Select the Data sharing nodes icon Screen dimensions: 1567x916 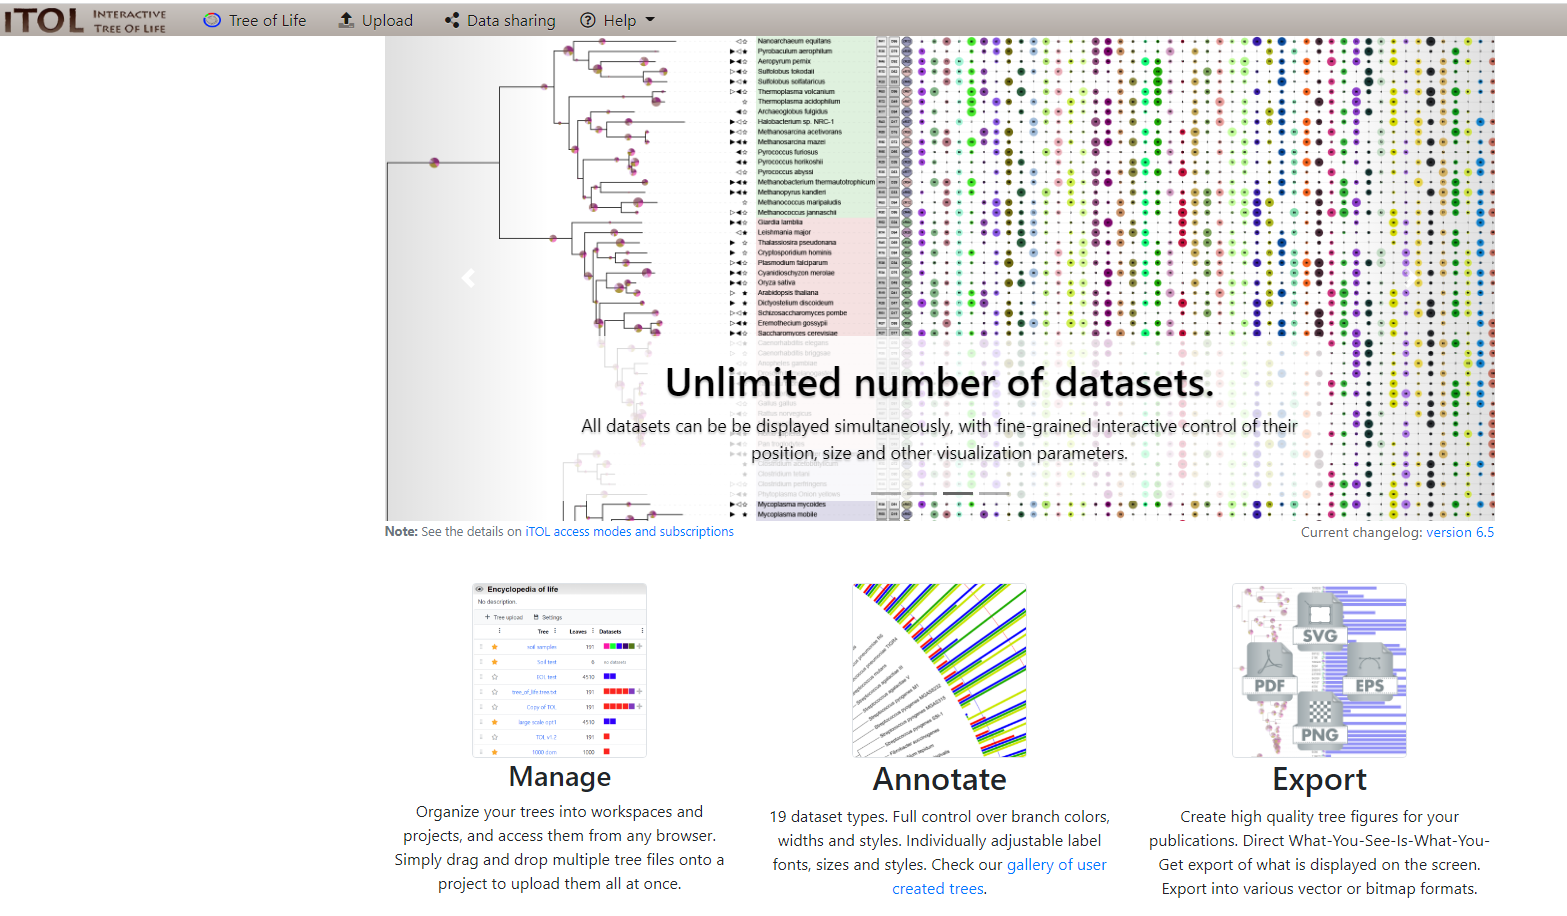[x=454, y=20]
